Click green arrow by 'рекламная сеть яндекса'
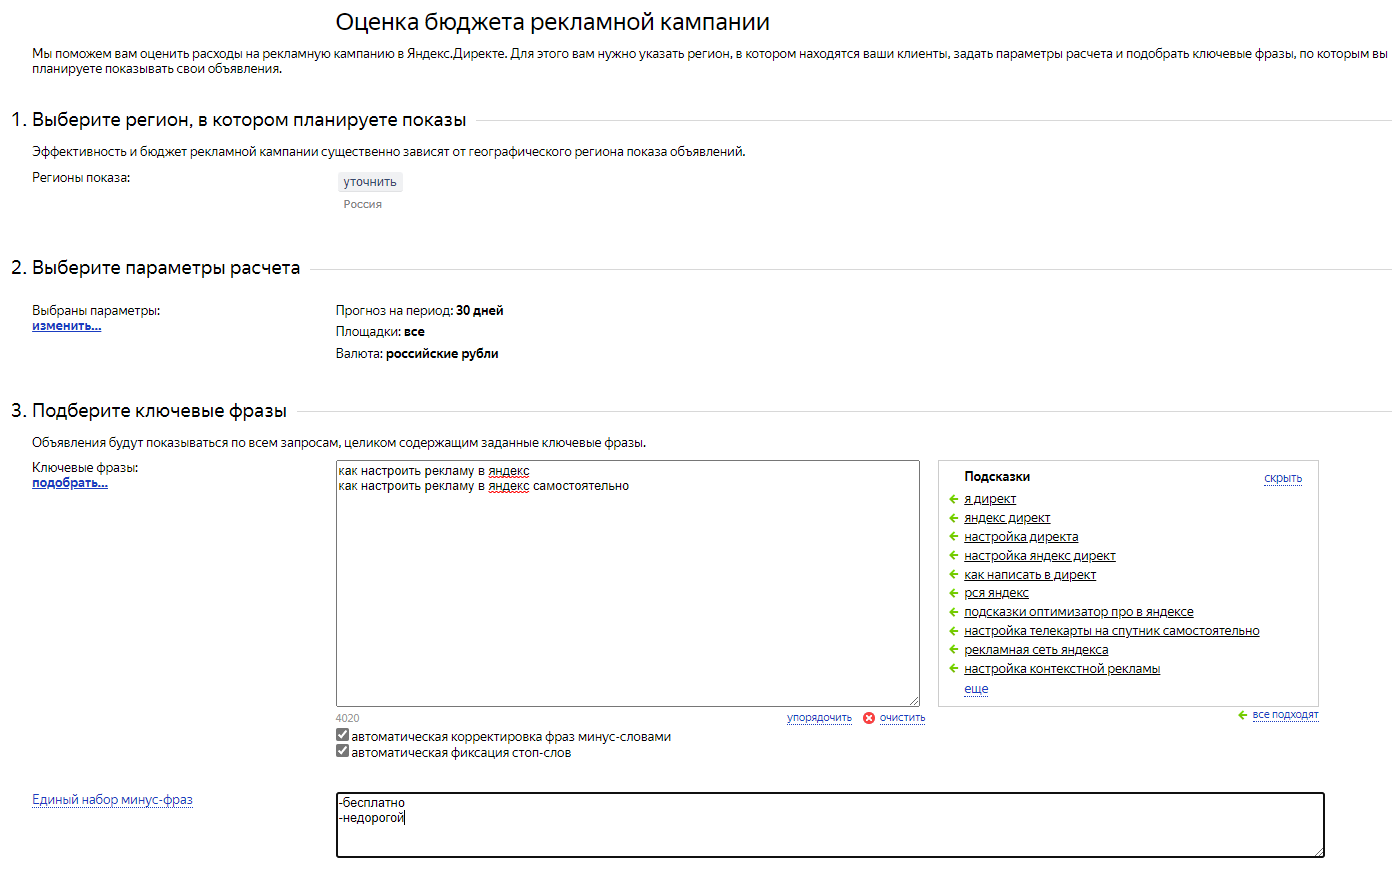 [954, 650]
